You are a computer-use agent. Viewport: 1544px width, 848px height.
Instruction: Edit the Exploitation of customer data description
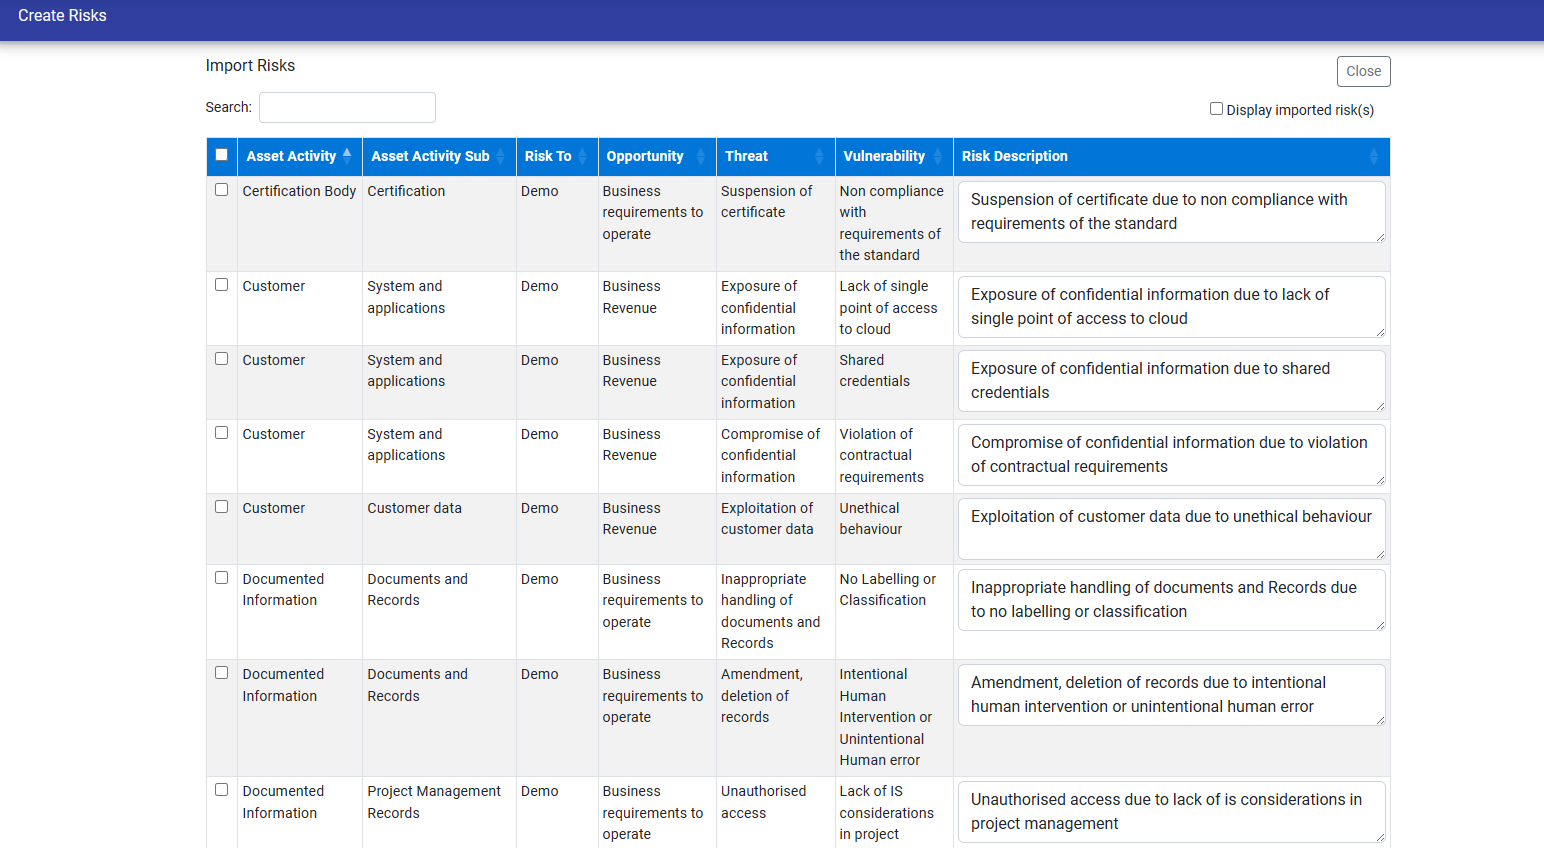coord(1171,528)
